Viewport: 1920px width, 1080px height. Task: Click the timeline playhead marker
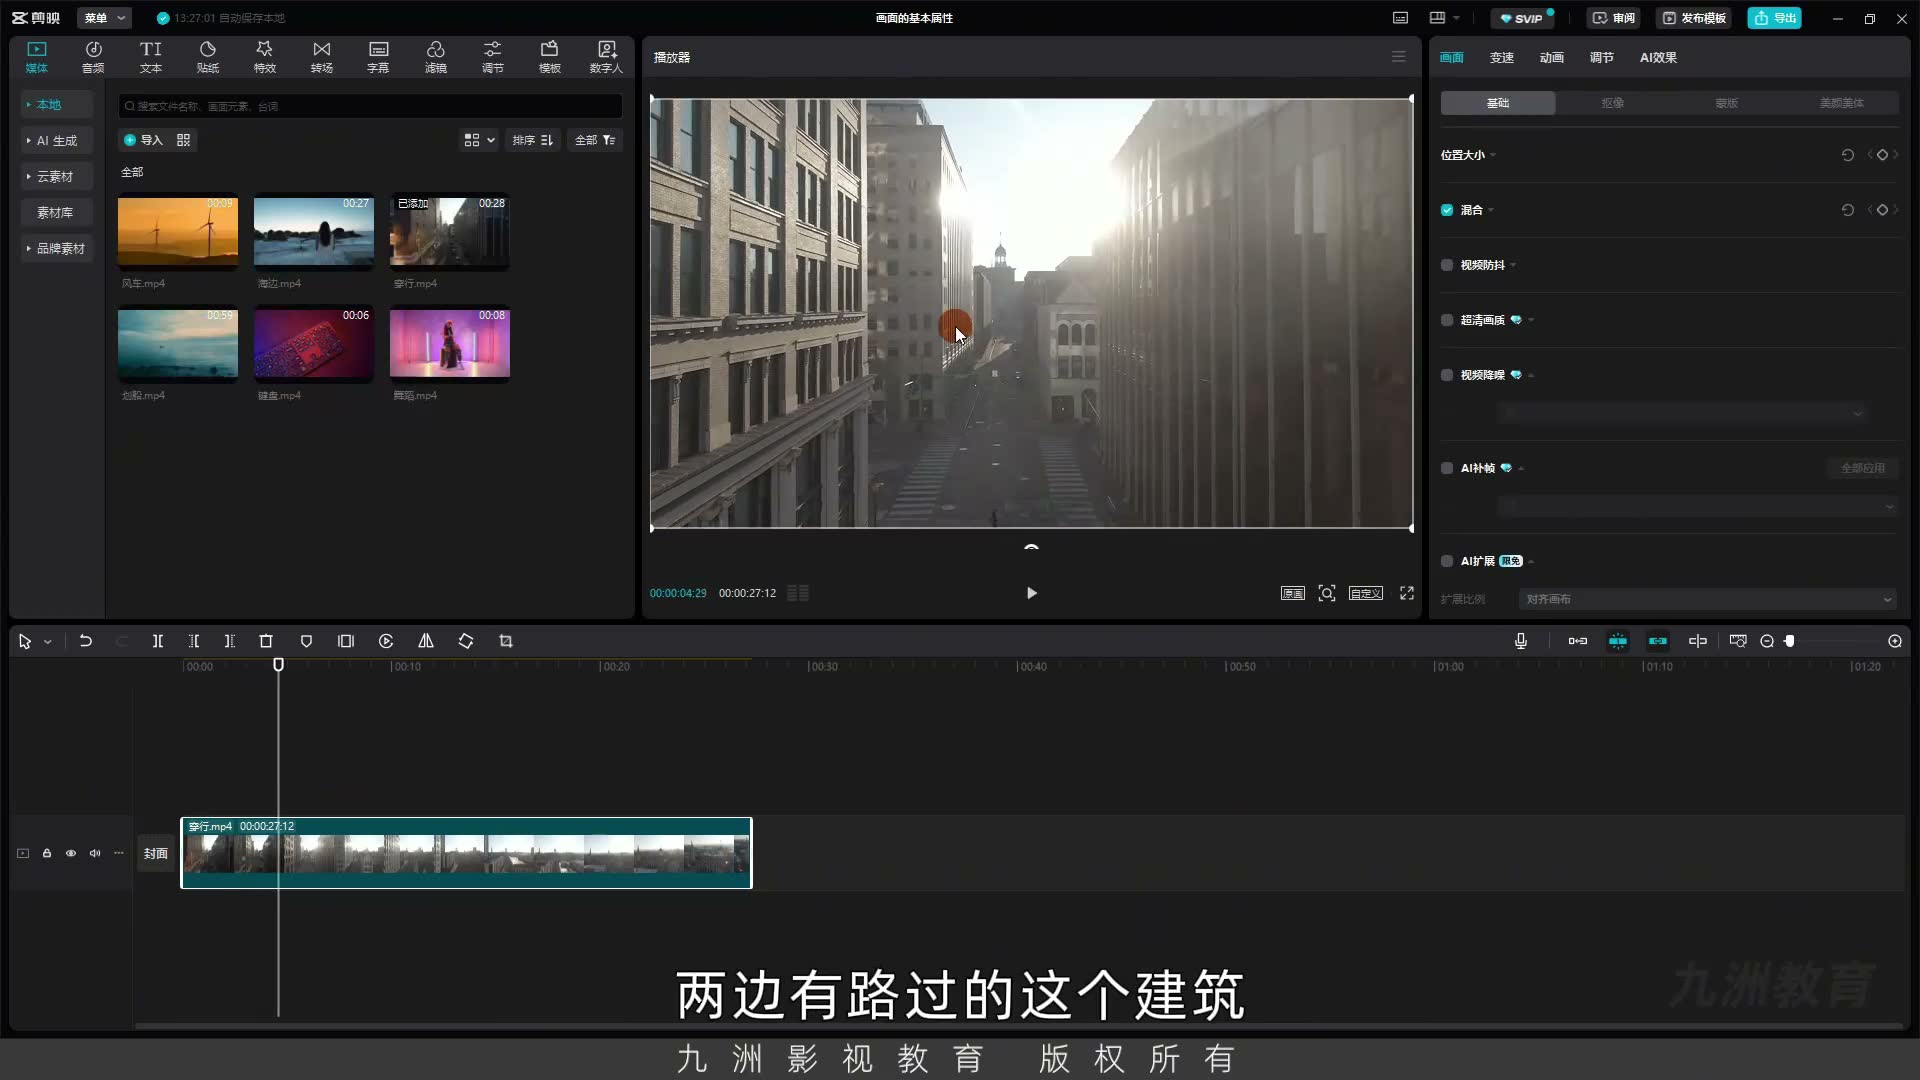(279, 665)
